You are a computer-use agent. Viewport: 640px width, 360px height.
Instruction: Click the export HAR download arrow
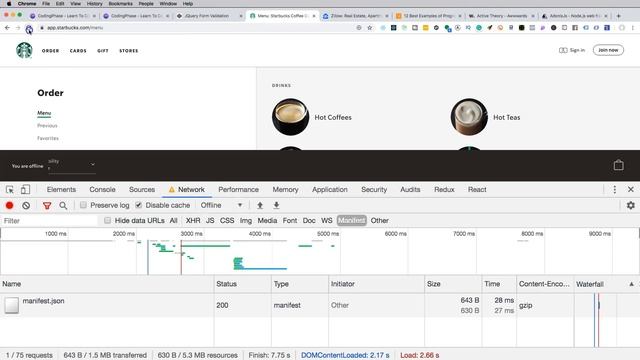pyautogui.click(x=276, y=205)
